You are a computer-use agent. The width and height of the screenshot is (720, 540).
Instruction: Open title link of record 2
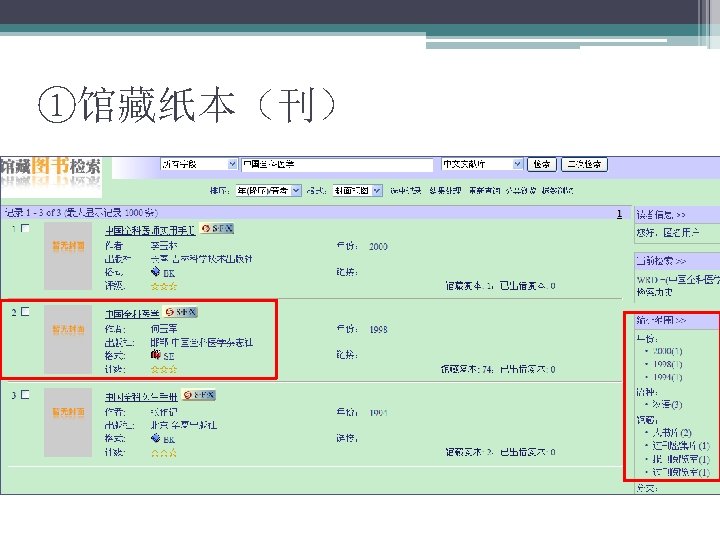tap(132, 314)
